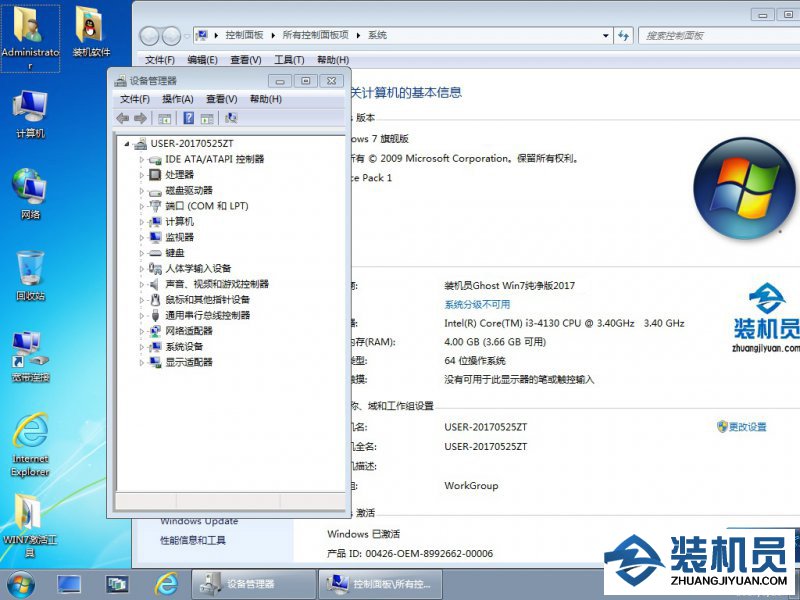Select the 回收站 recycle bin icon
This screenshot has height=600, width=800.
click(30, 276)
